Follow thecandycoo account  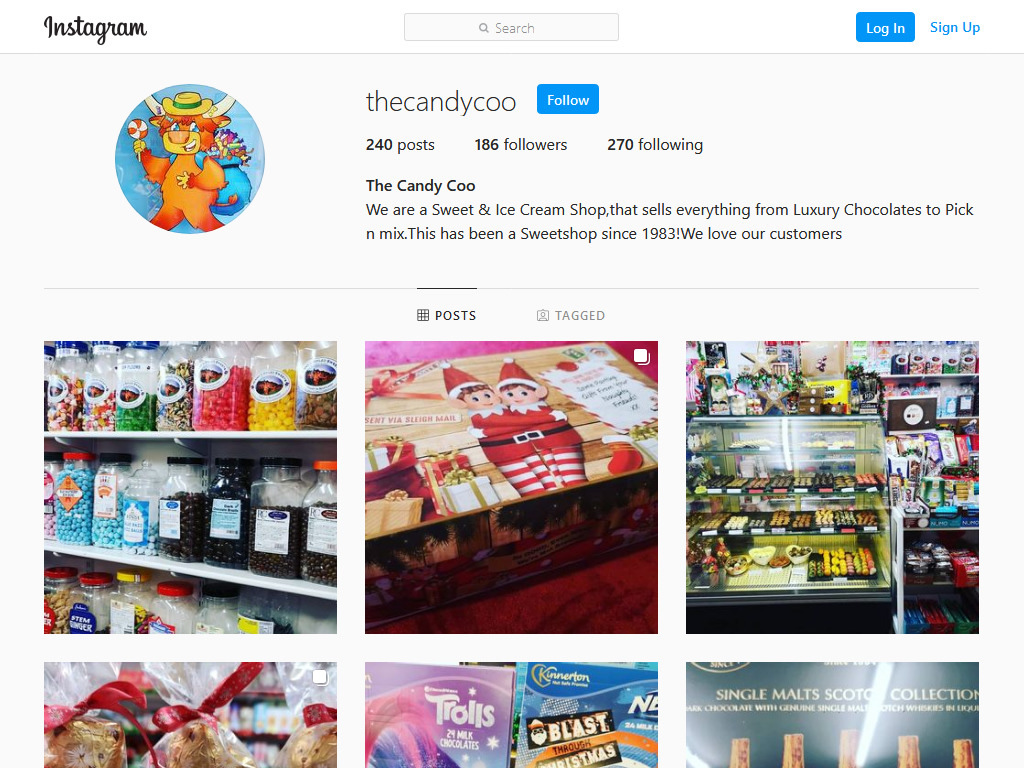[x=568, y=99]
